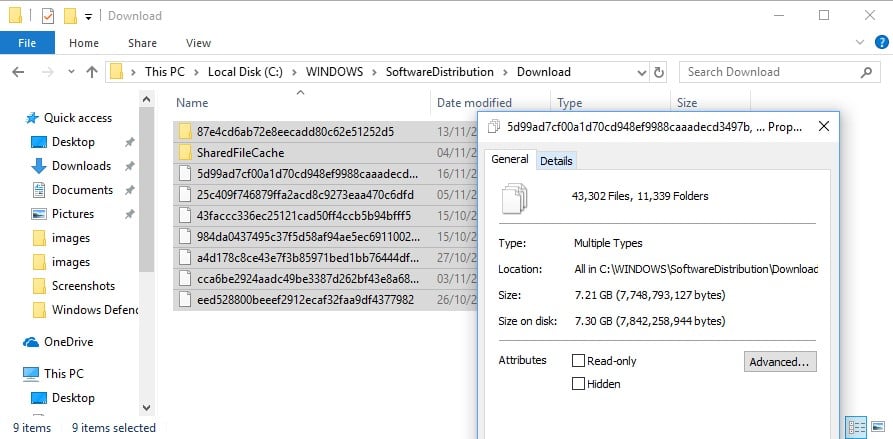Click the This PC breadcrumb segment
The width and height of the screenshot is (893, 439).
coord(164,72)
